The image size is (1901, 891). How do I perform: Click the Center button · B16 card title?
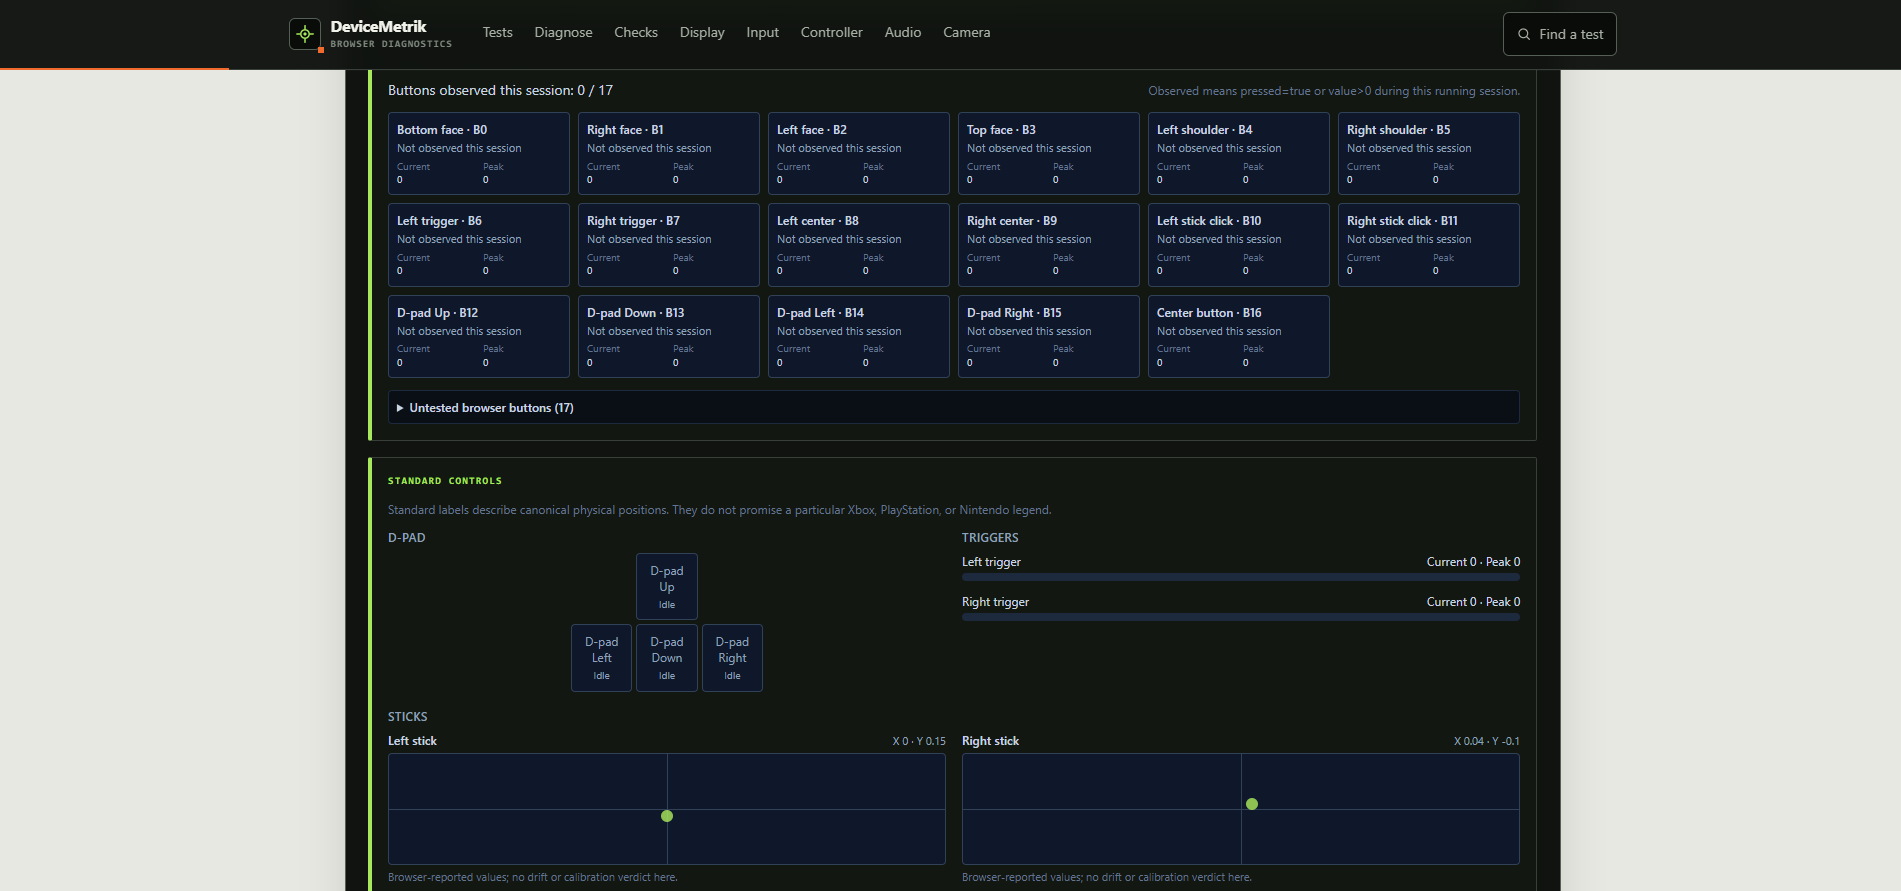pos(1209,313)
